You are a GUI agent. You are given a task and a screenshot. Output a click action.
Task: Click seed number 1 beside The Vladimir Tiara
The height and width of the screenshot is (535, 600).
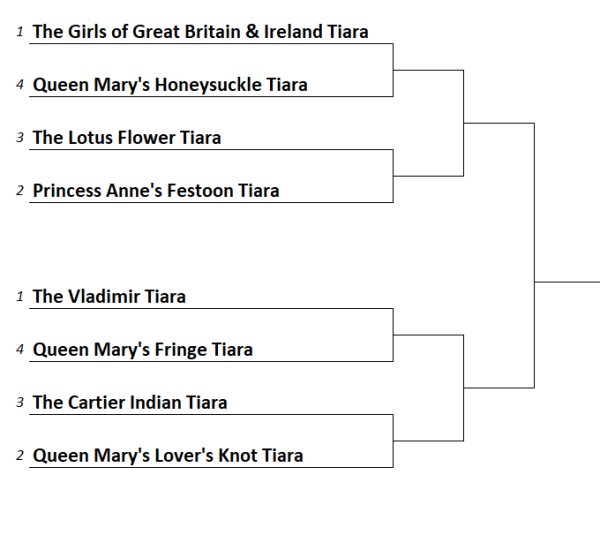click(20, 297)
